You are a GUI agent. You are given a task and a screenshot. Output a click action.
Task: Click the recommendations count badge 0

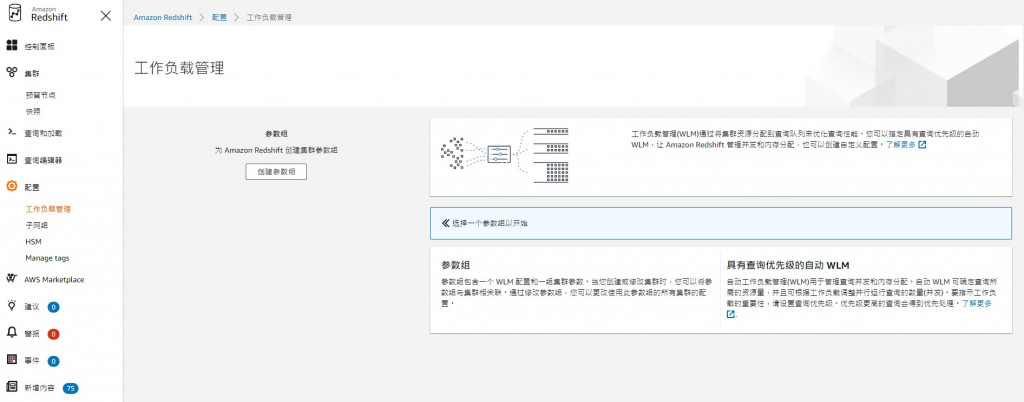(x=54, y=307)
